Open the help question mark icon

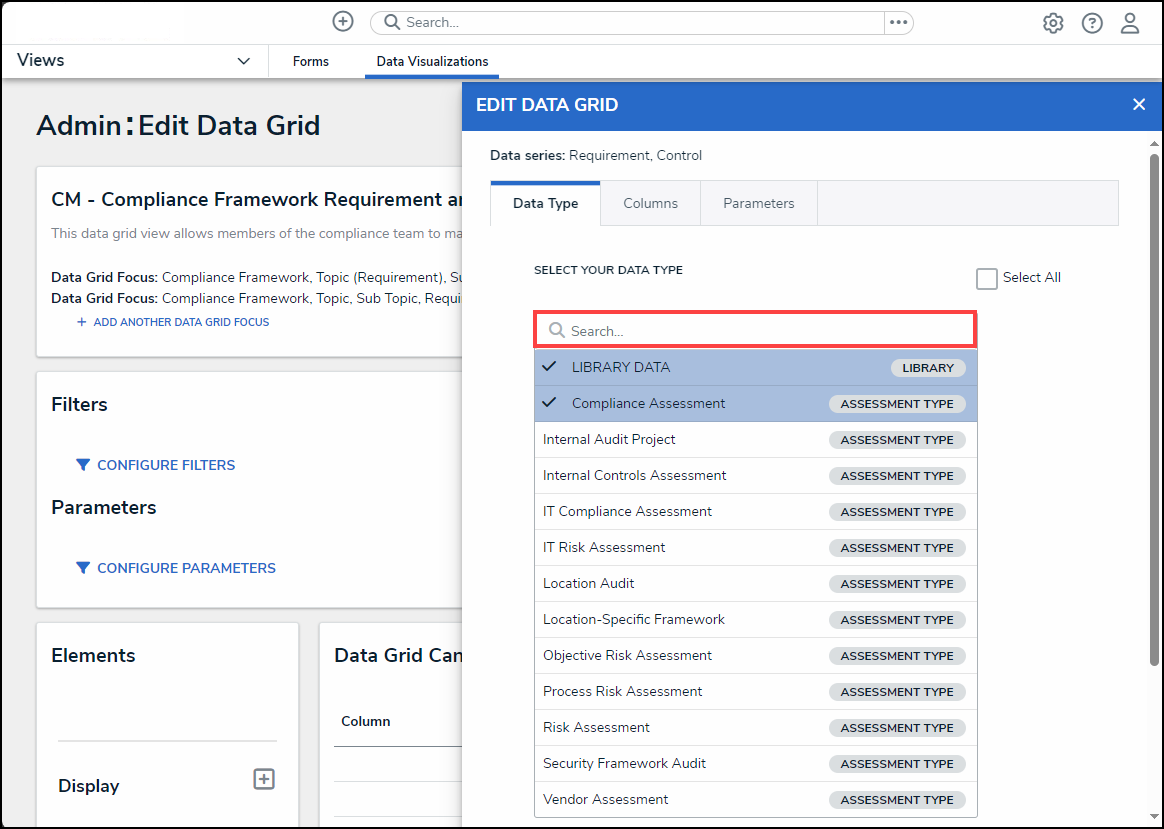pos(1092,23)
